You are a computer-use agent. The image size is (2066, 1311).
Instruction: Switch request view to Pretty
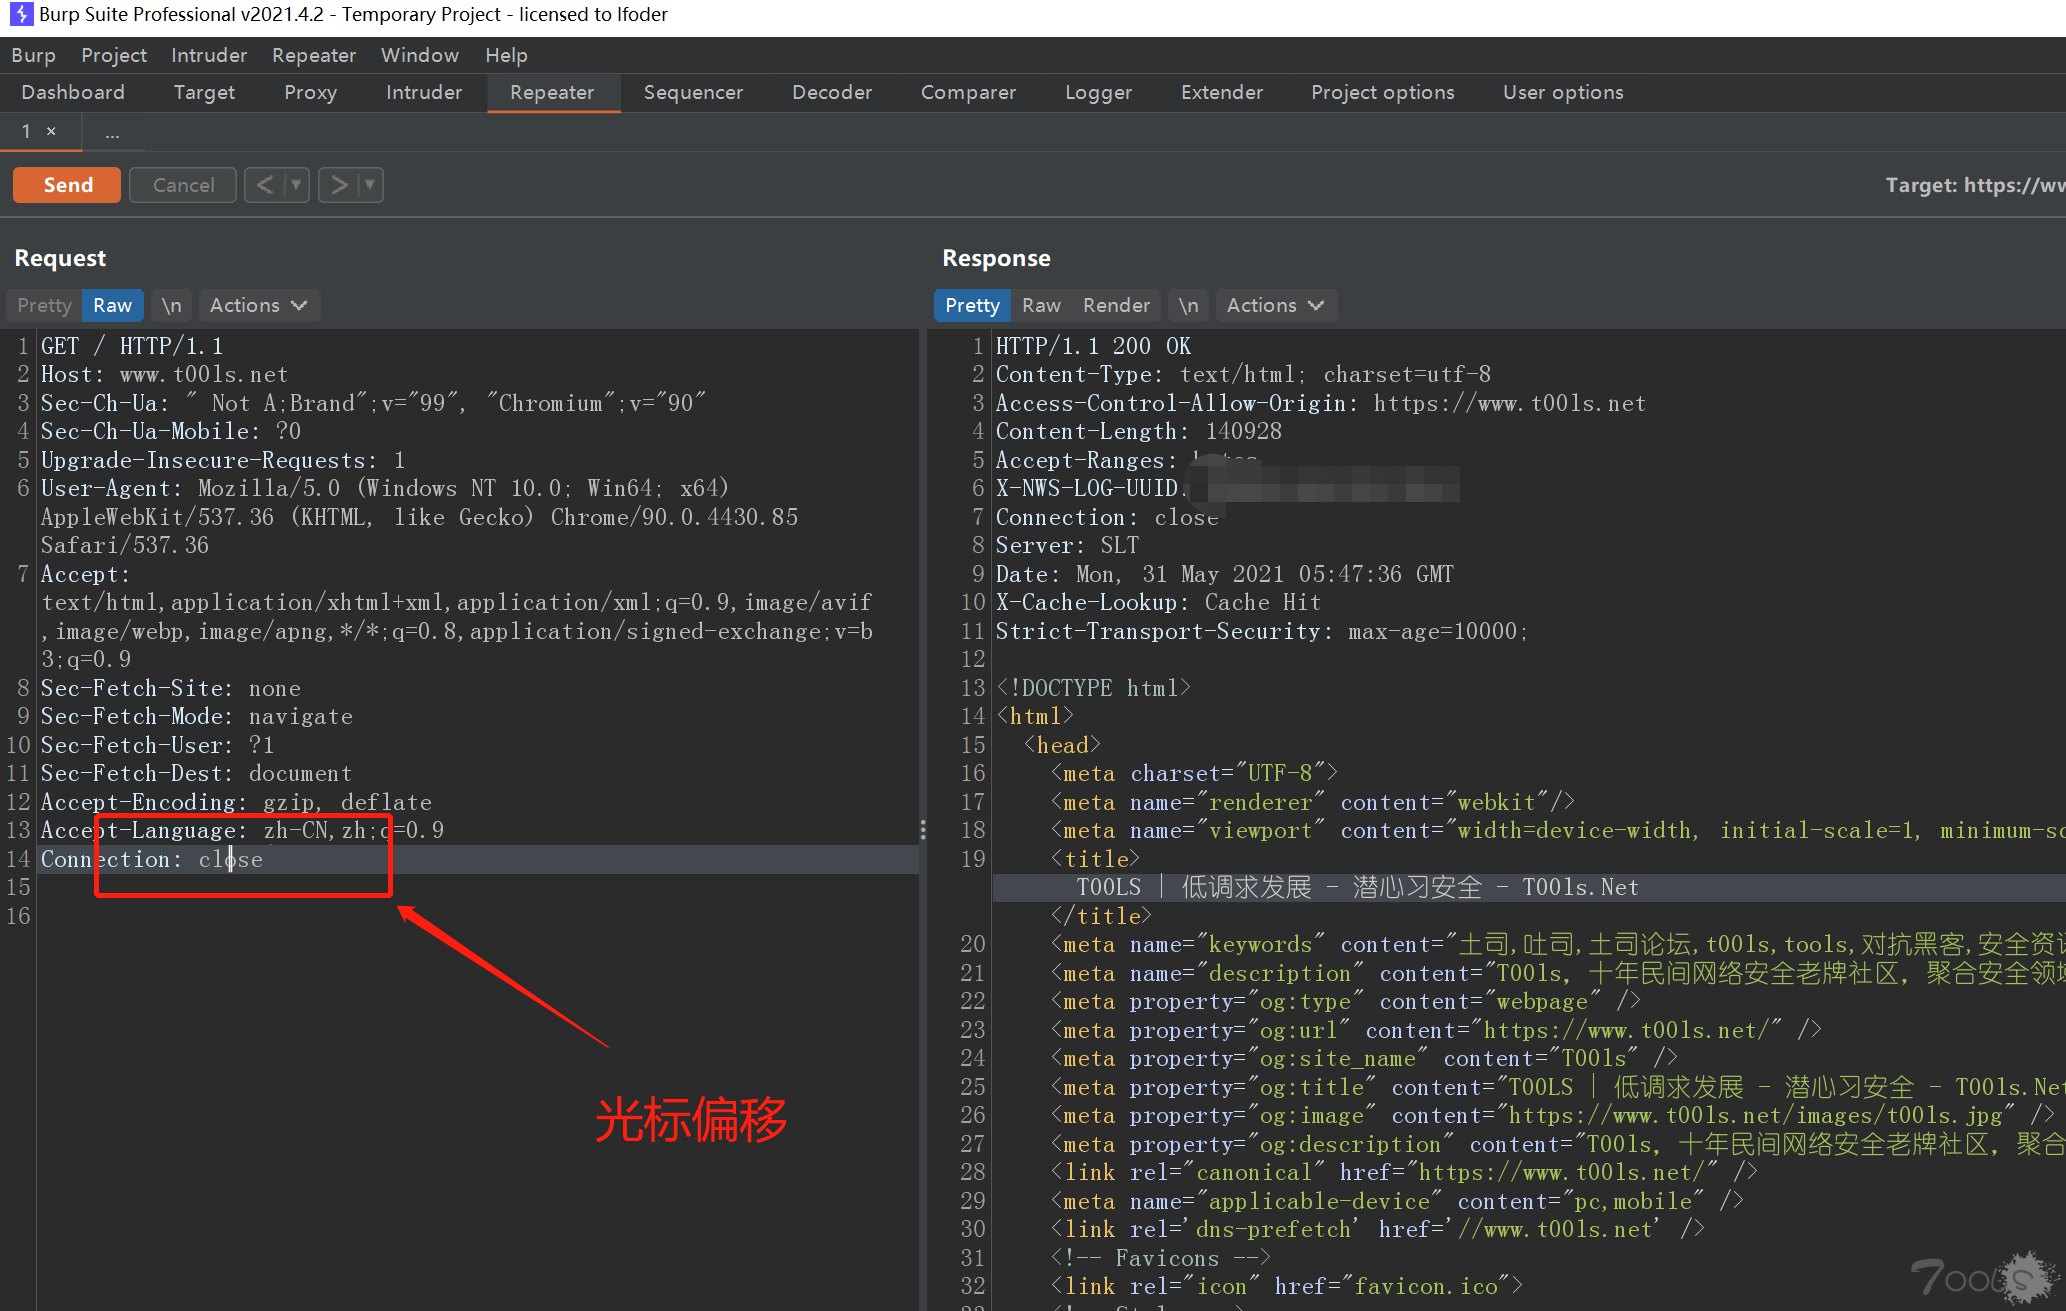tap(44, 305)
